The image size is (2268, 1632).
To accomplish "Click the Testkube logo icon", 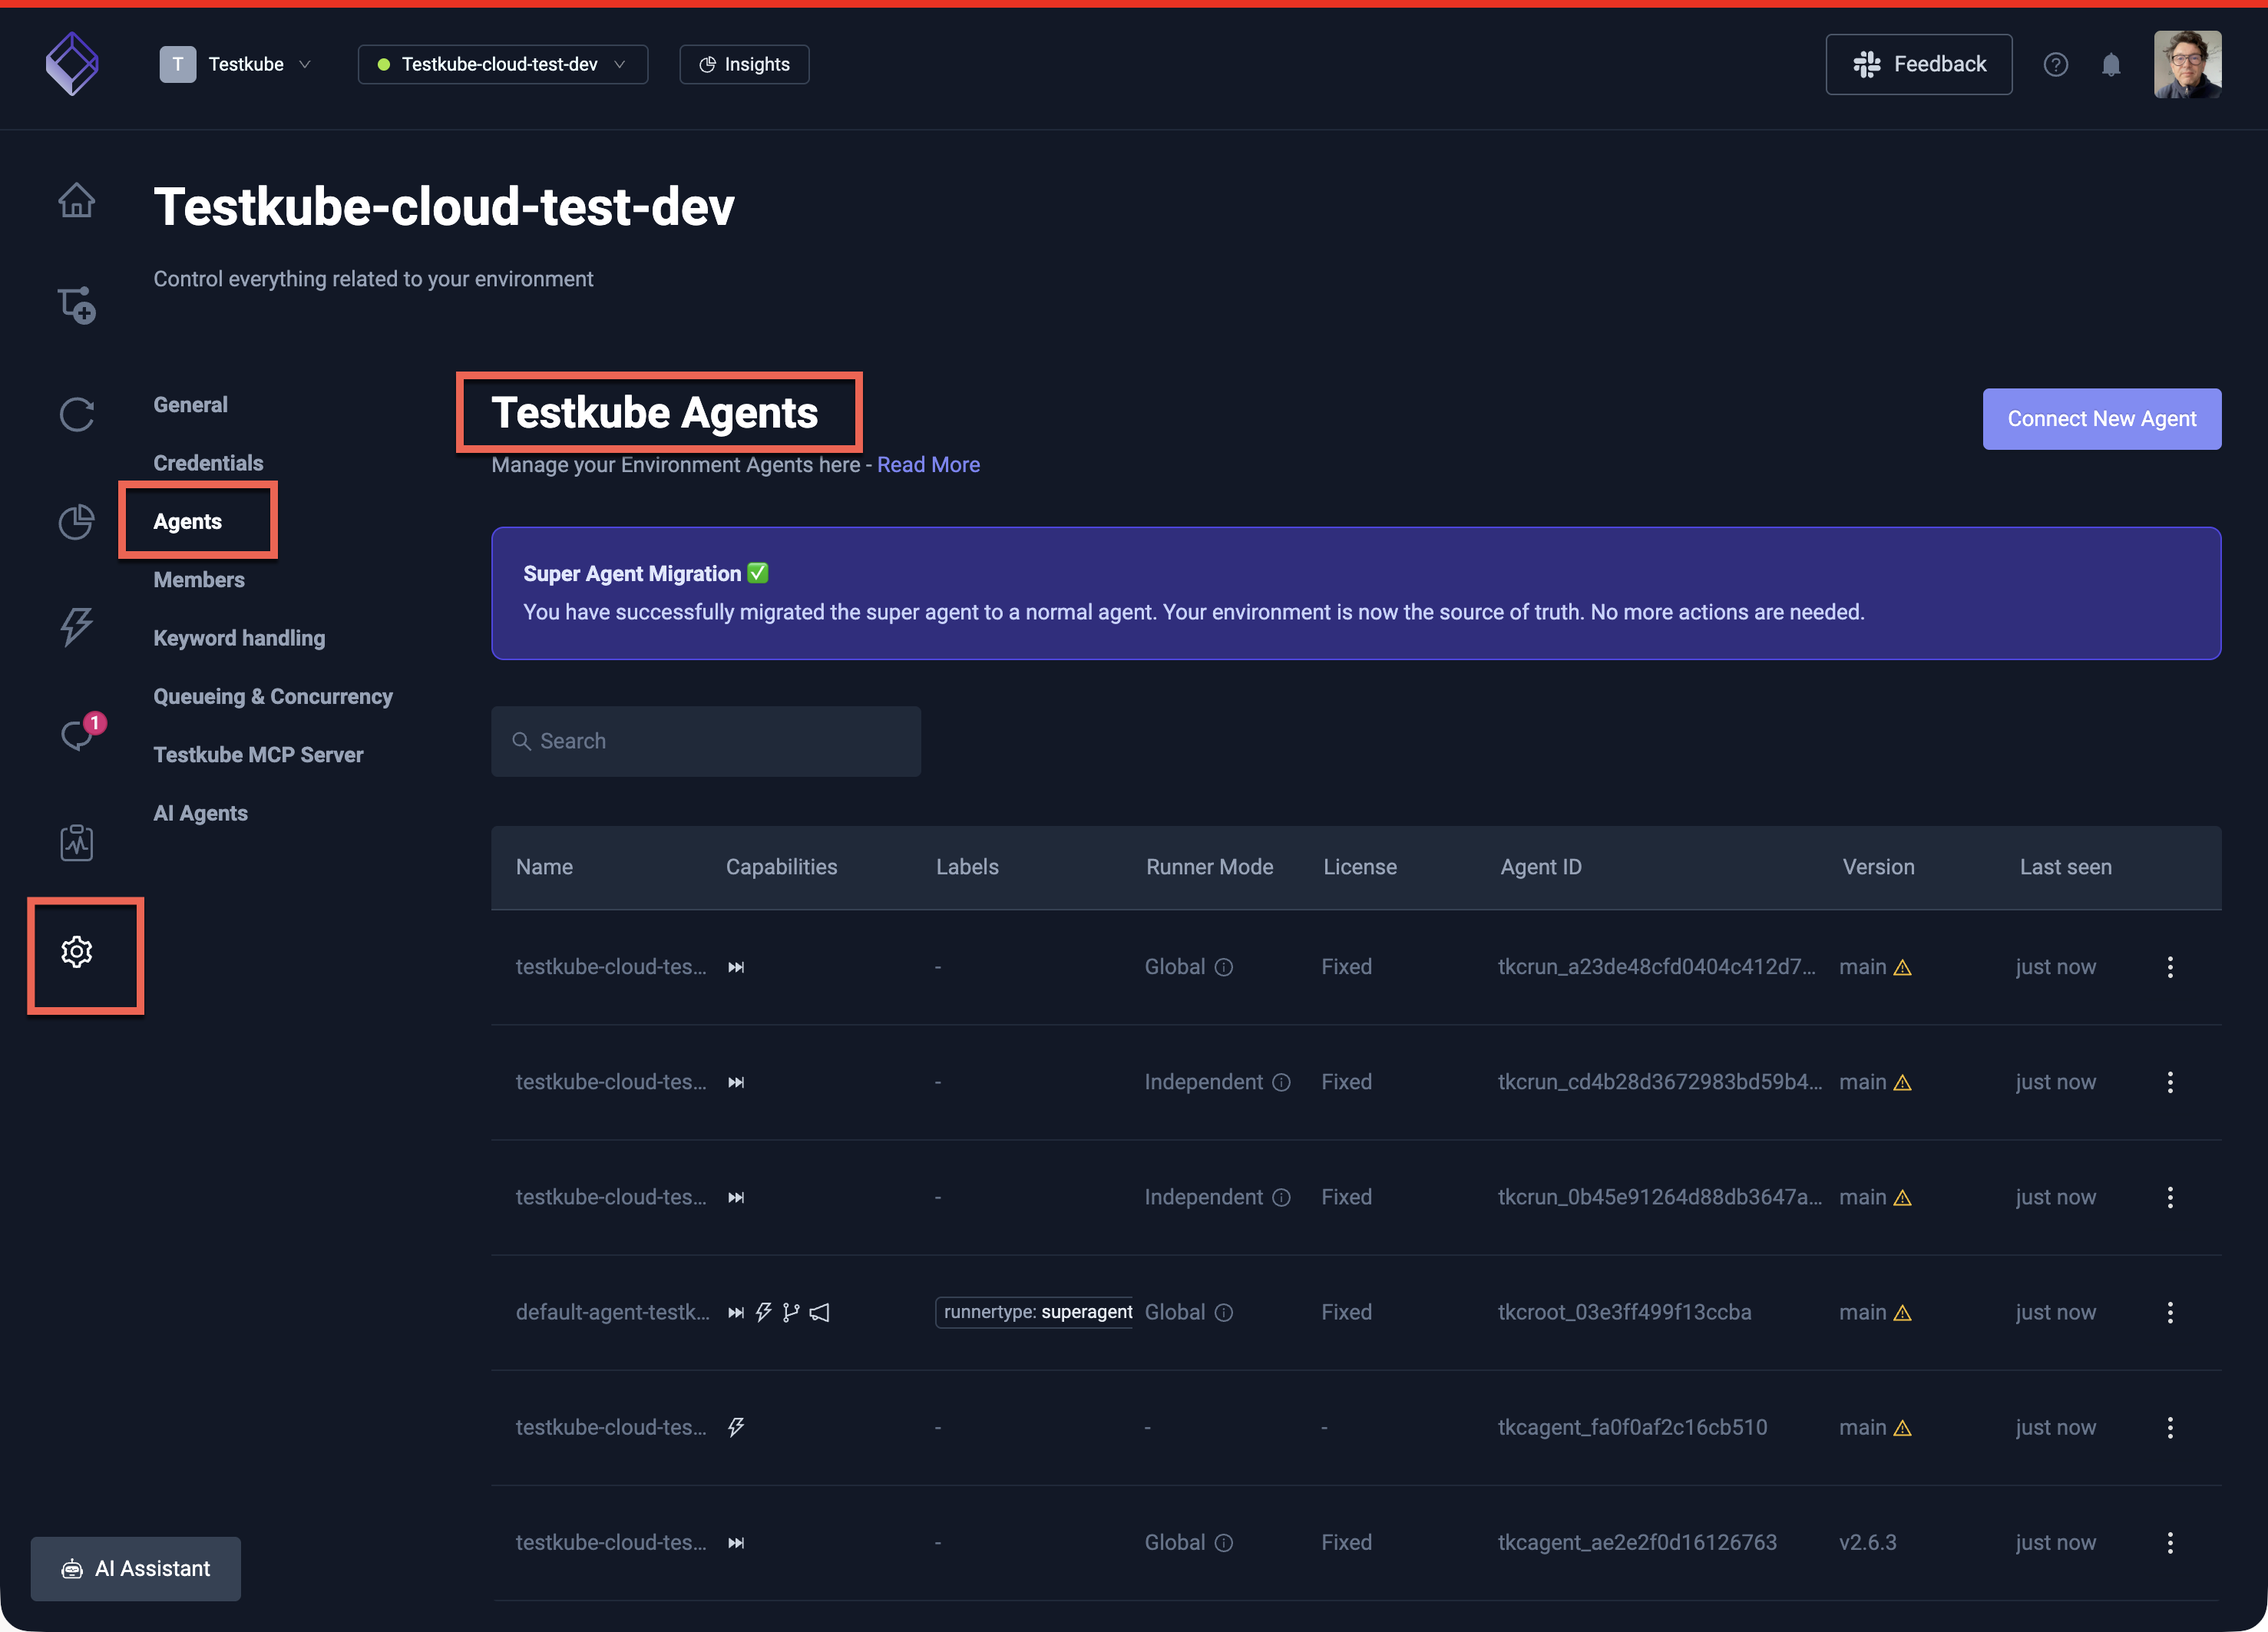I will coord(72,64).
